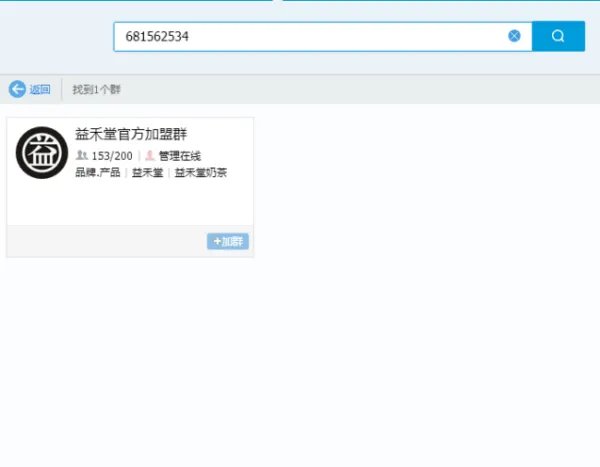Click the member count people icon
600x467 pixels.
click(81, 156)
